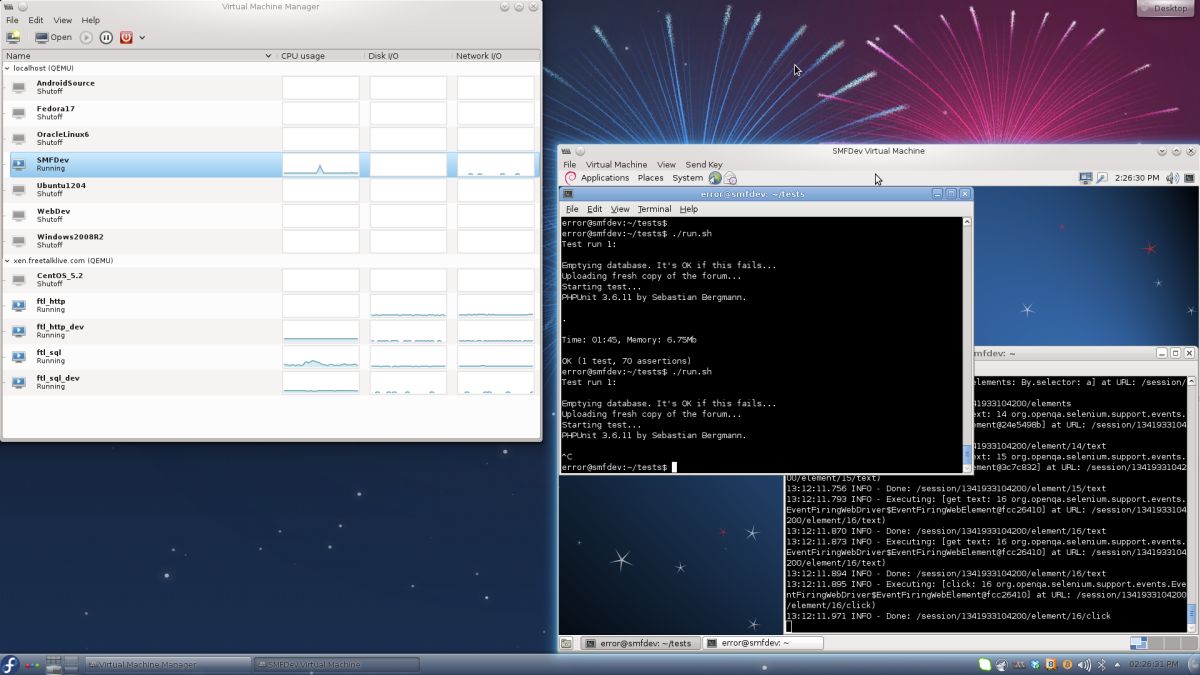
Task: Click the Network I/O column header
Action: pos(495,56)
